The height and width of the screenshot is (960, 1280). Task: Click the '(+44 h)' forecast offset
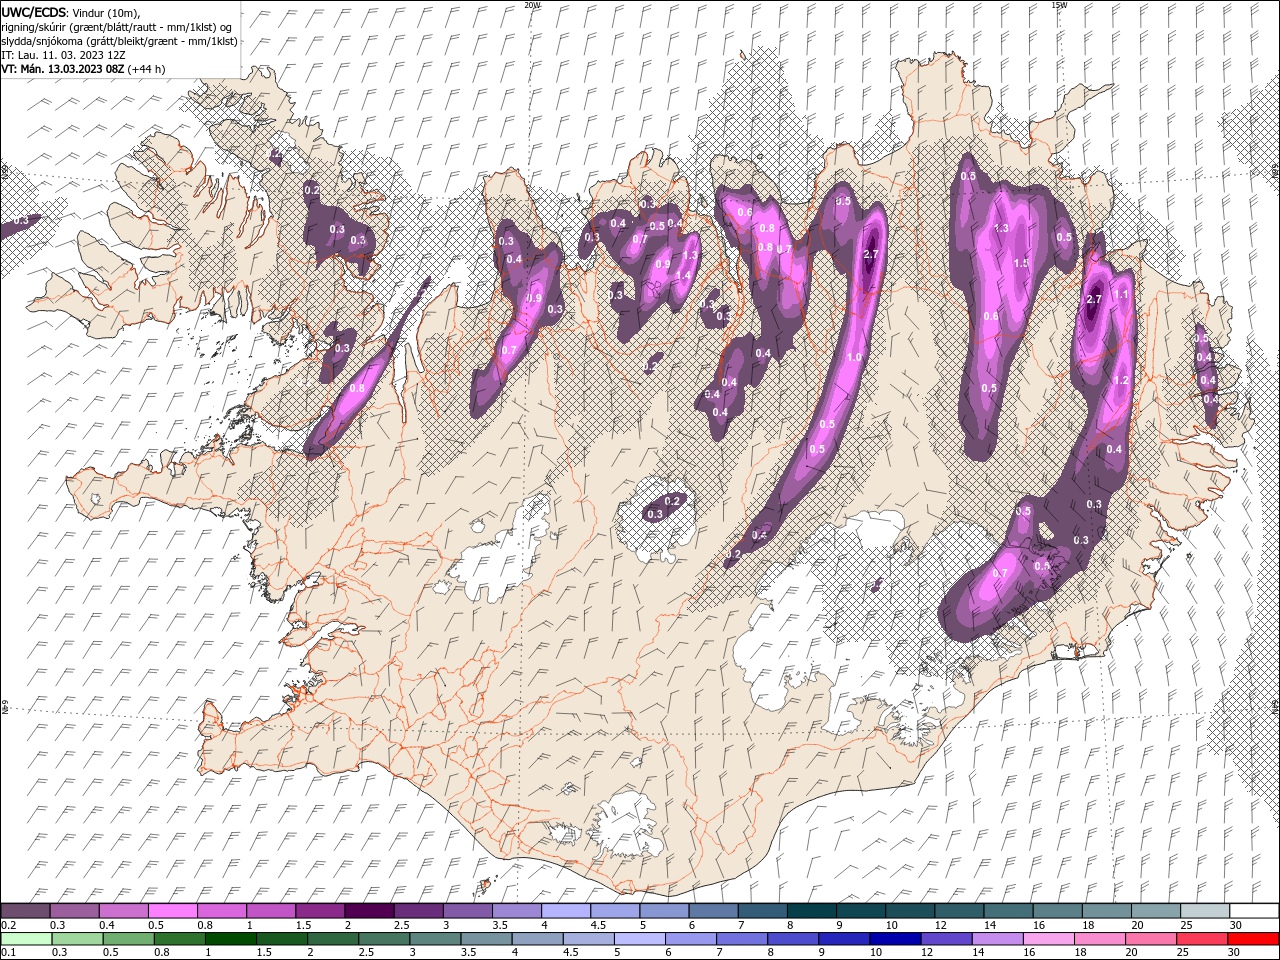146,69
